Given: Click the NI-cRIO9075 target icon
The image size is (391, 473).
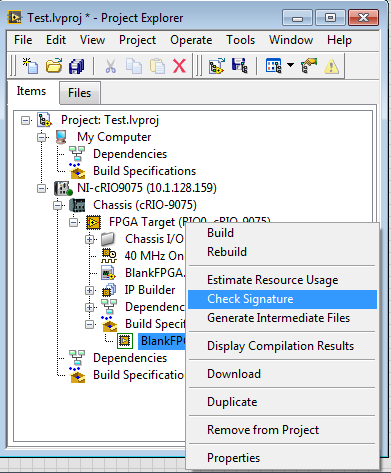Looking at the screenshot, I should pyautogui.click(x=63, y=188).
